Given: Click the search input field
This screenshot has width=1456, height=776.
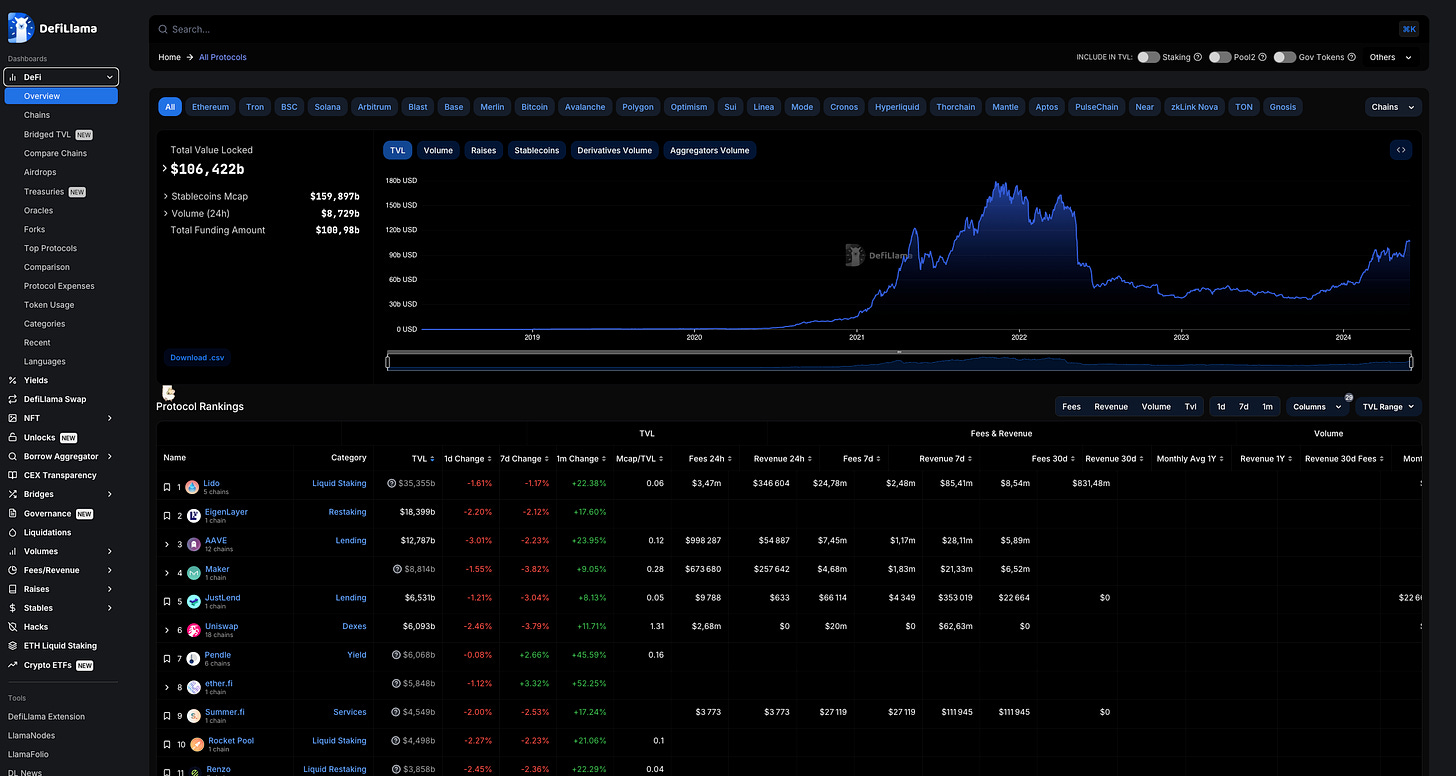Looking at the screenshot, I should [x=782, y=30].
